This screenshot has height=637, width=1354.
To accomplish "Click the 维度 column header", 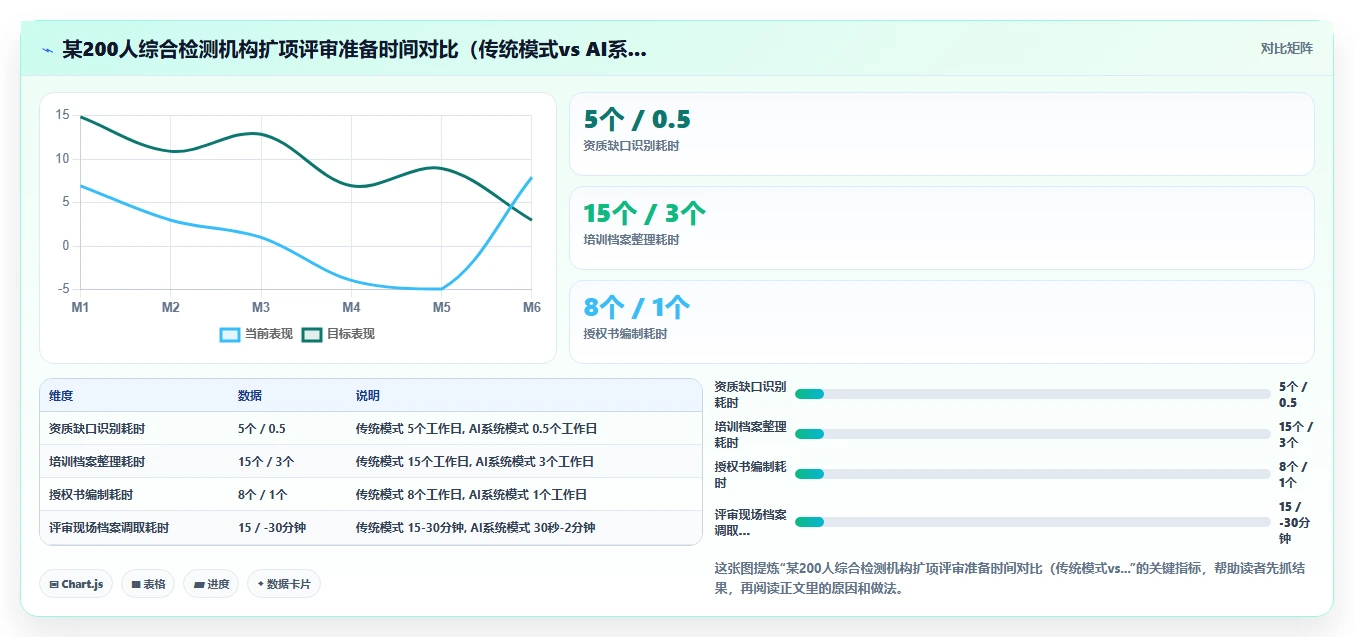I will 61,396.
